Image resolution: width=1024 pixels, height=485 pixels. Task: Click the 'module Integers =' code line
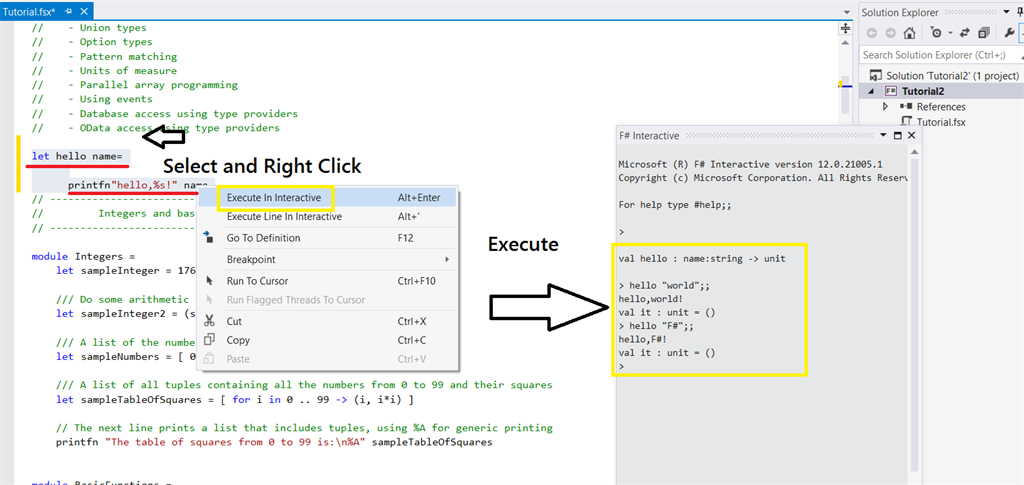click(84, 256)
